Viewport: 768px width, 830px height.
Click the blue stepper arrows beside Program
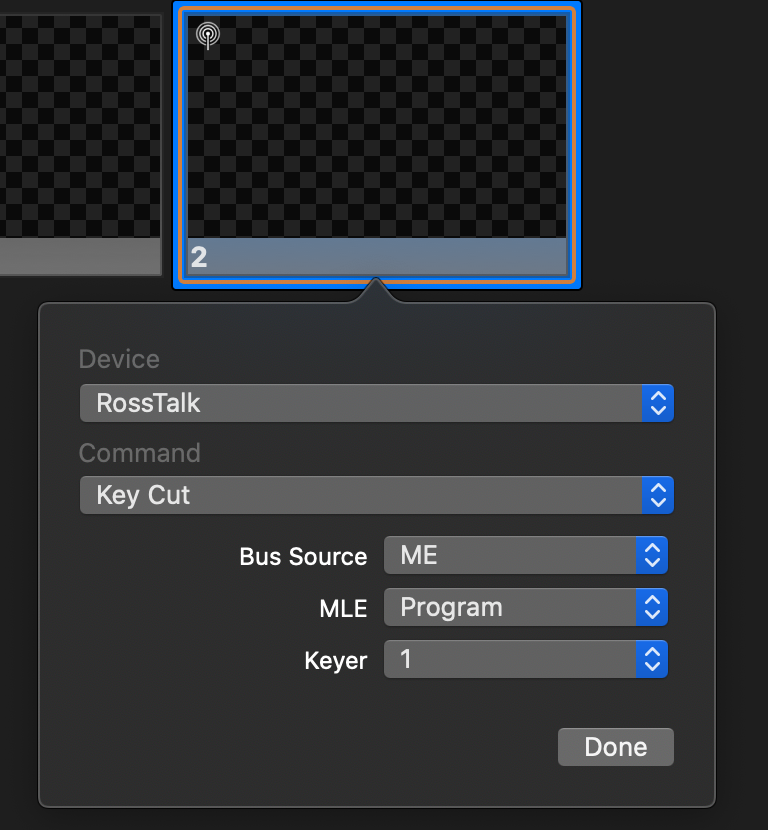652,607
